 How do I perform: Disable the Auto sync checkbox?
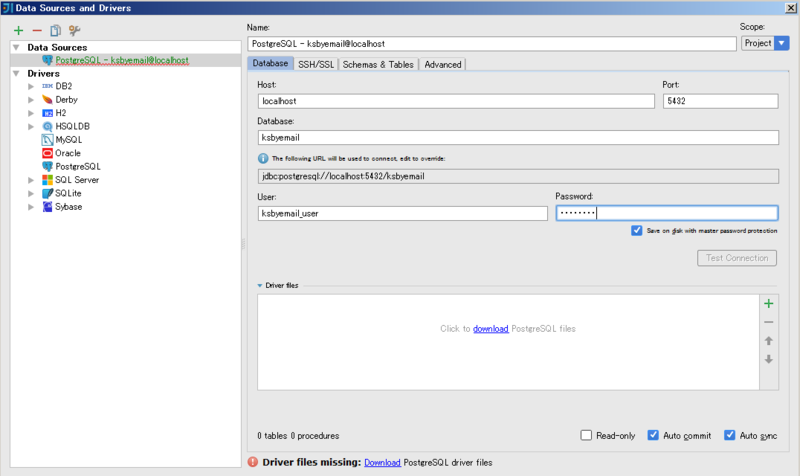pyautogui.click(x=730, y=435)
